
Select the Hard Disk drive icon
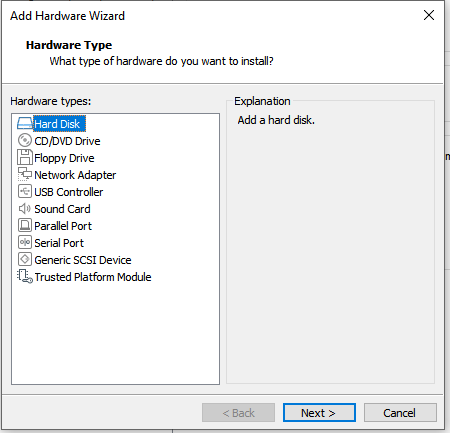click(25, 124)
